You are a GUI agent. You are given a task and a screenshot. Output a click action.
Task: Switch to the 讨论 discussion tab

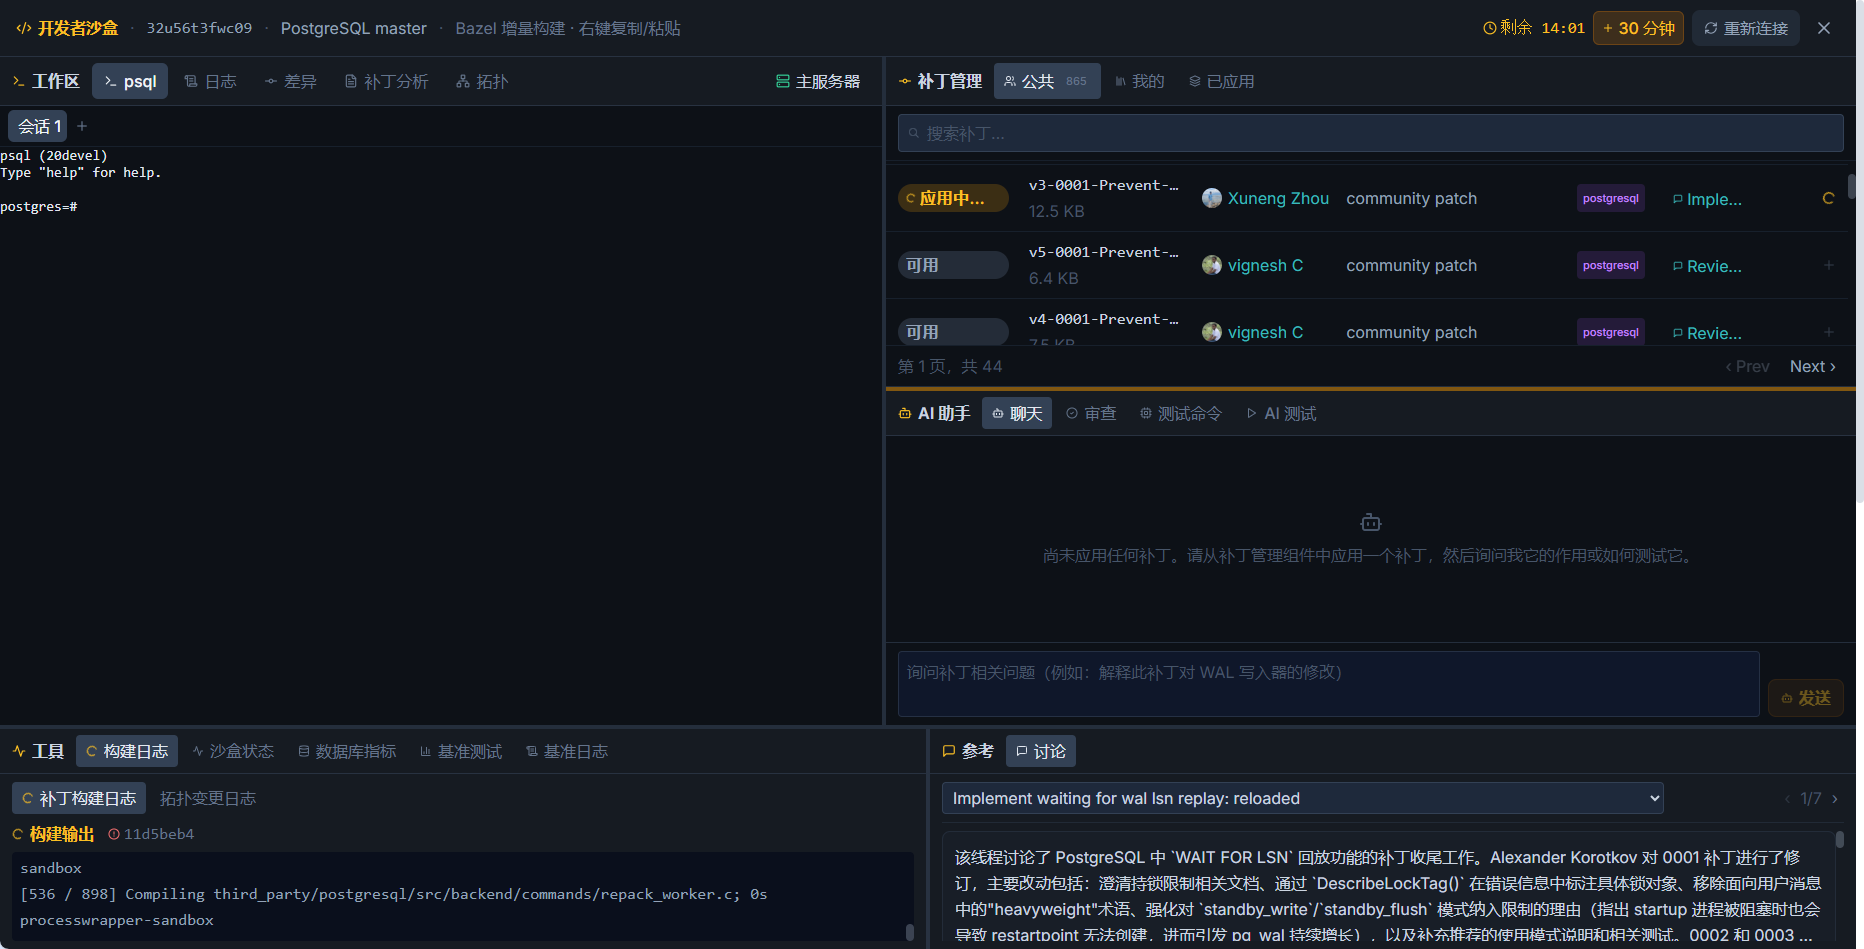[x=1040, y=751]
